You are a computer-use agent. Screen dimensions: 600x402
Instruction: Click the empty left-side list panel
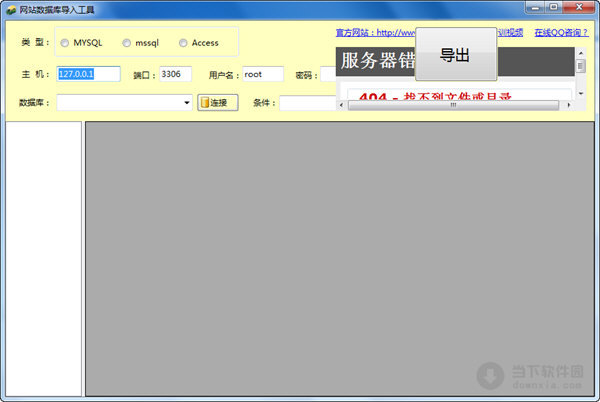[42, 258]
